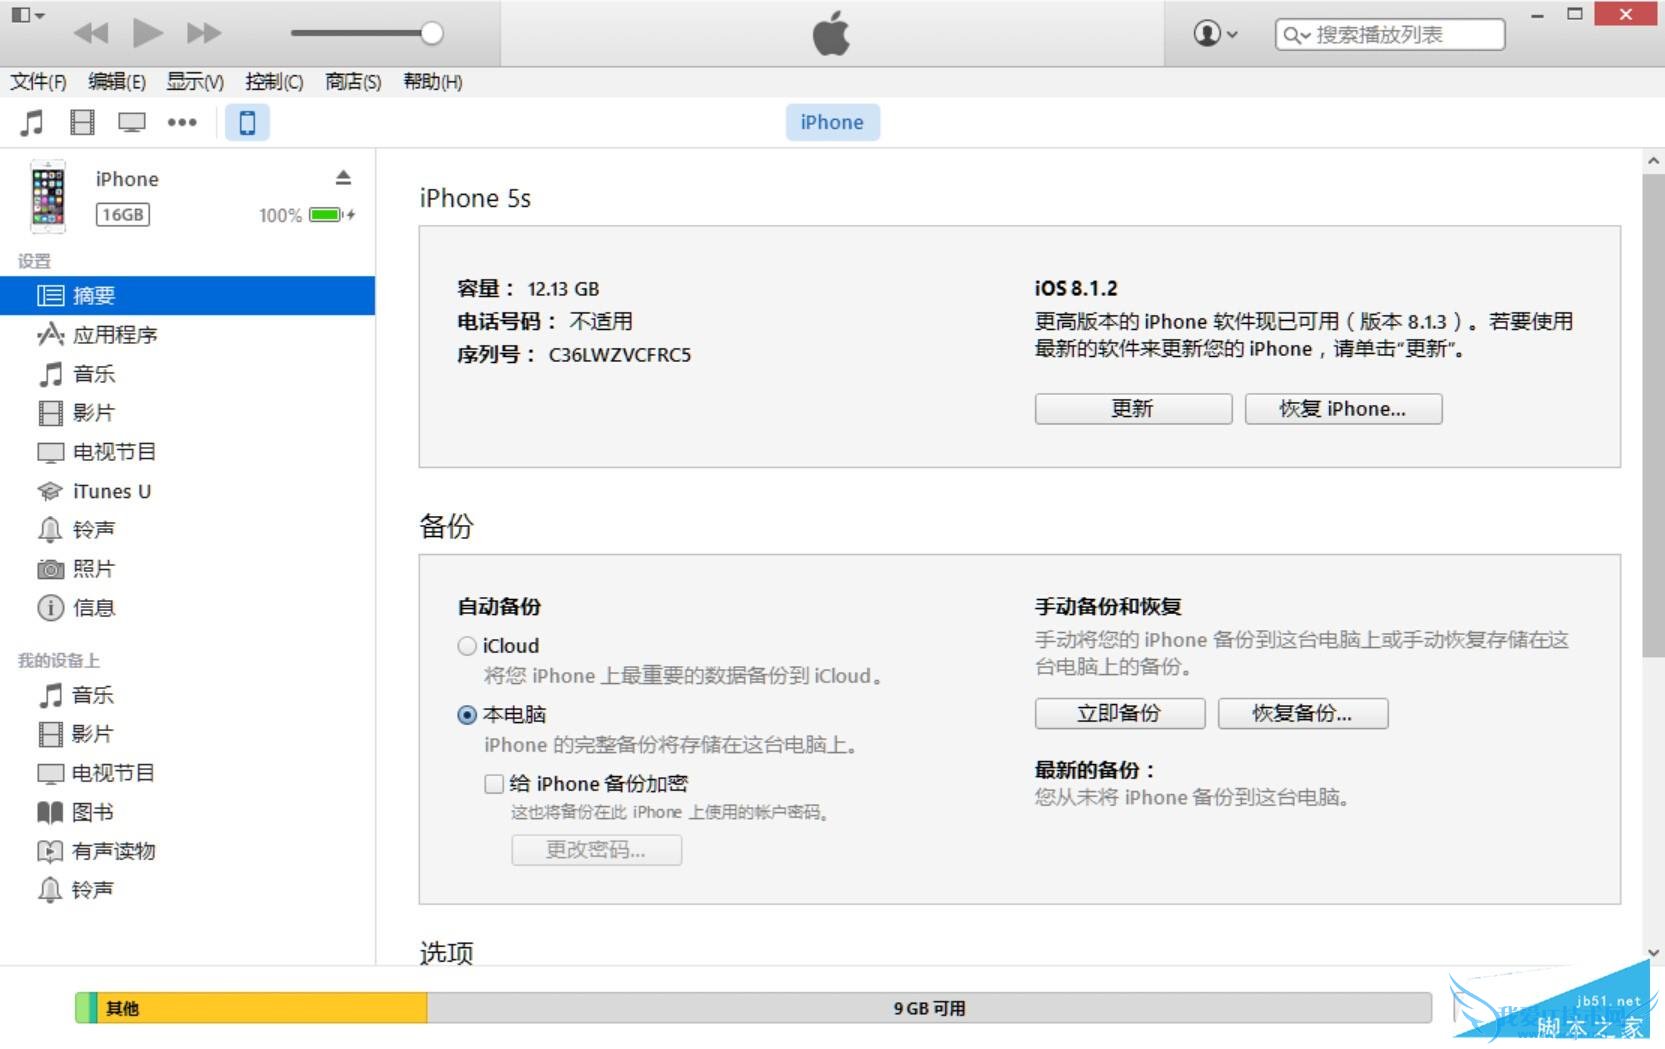Image resolution: width=1665 pixels, height=1049 pixels.
Task: Open the TV Shows icon in the toolbar
Action: [130, 122]
